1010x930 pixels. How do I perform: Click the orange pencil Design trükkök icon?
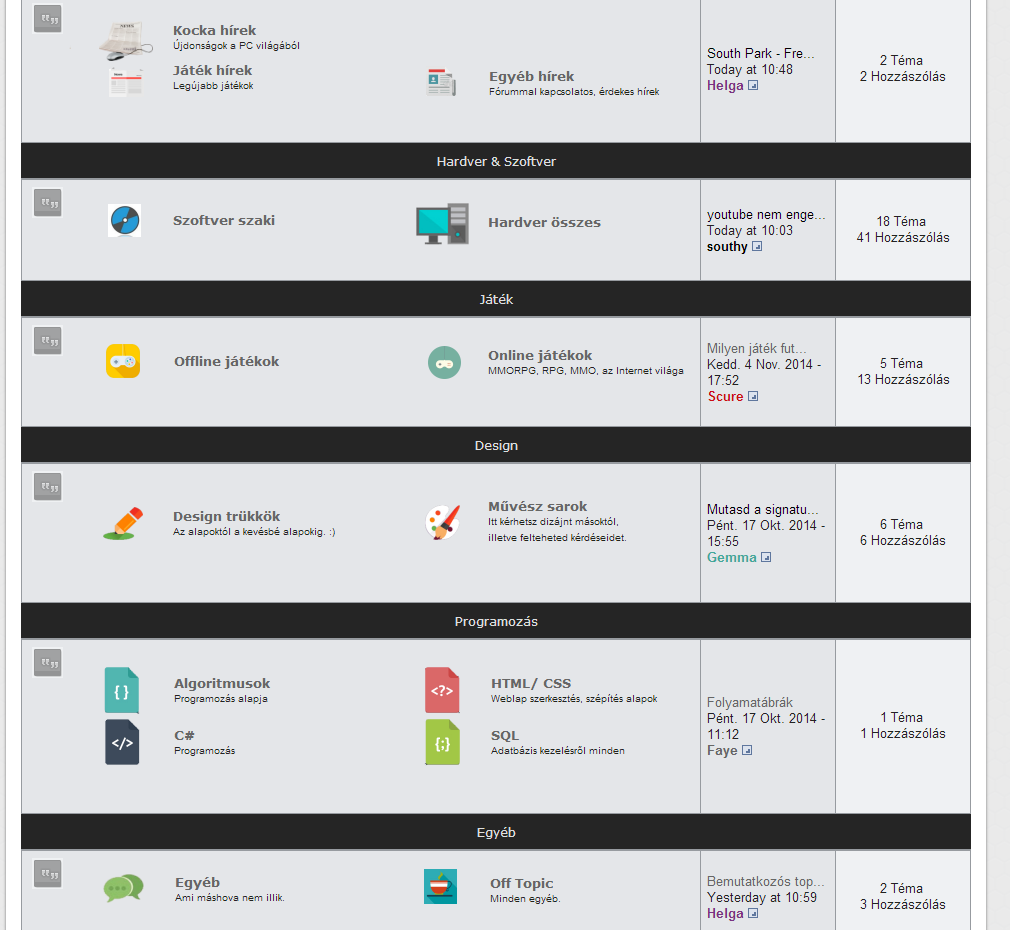point(124,524)
